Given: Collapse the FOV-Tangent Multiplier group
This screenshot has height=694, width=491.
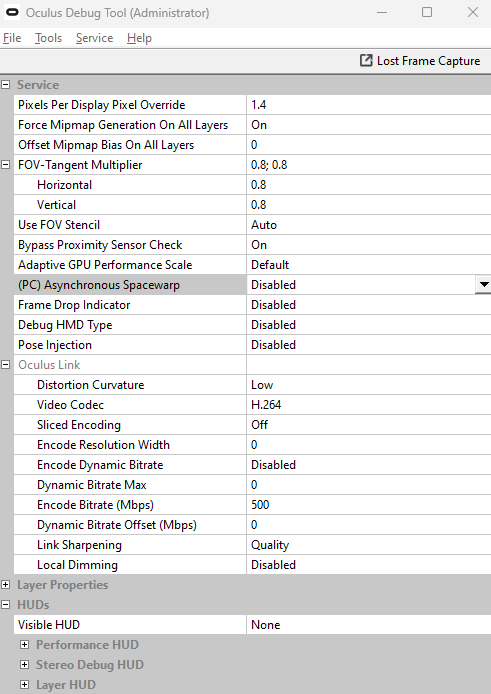Looking at the screenshot, I should pos(5,165).
